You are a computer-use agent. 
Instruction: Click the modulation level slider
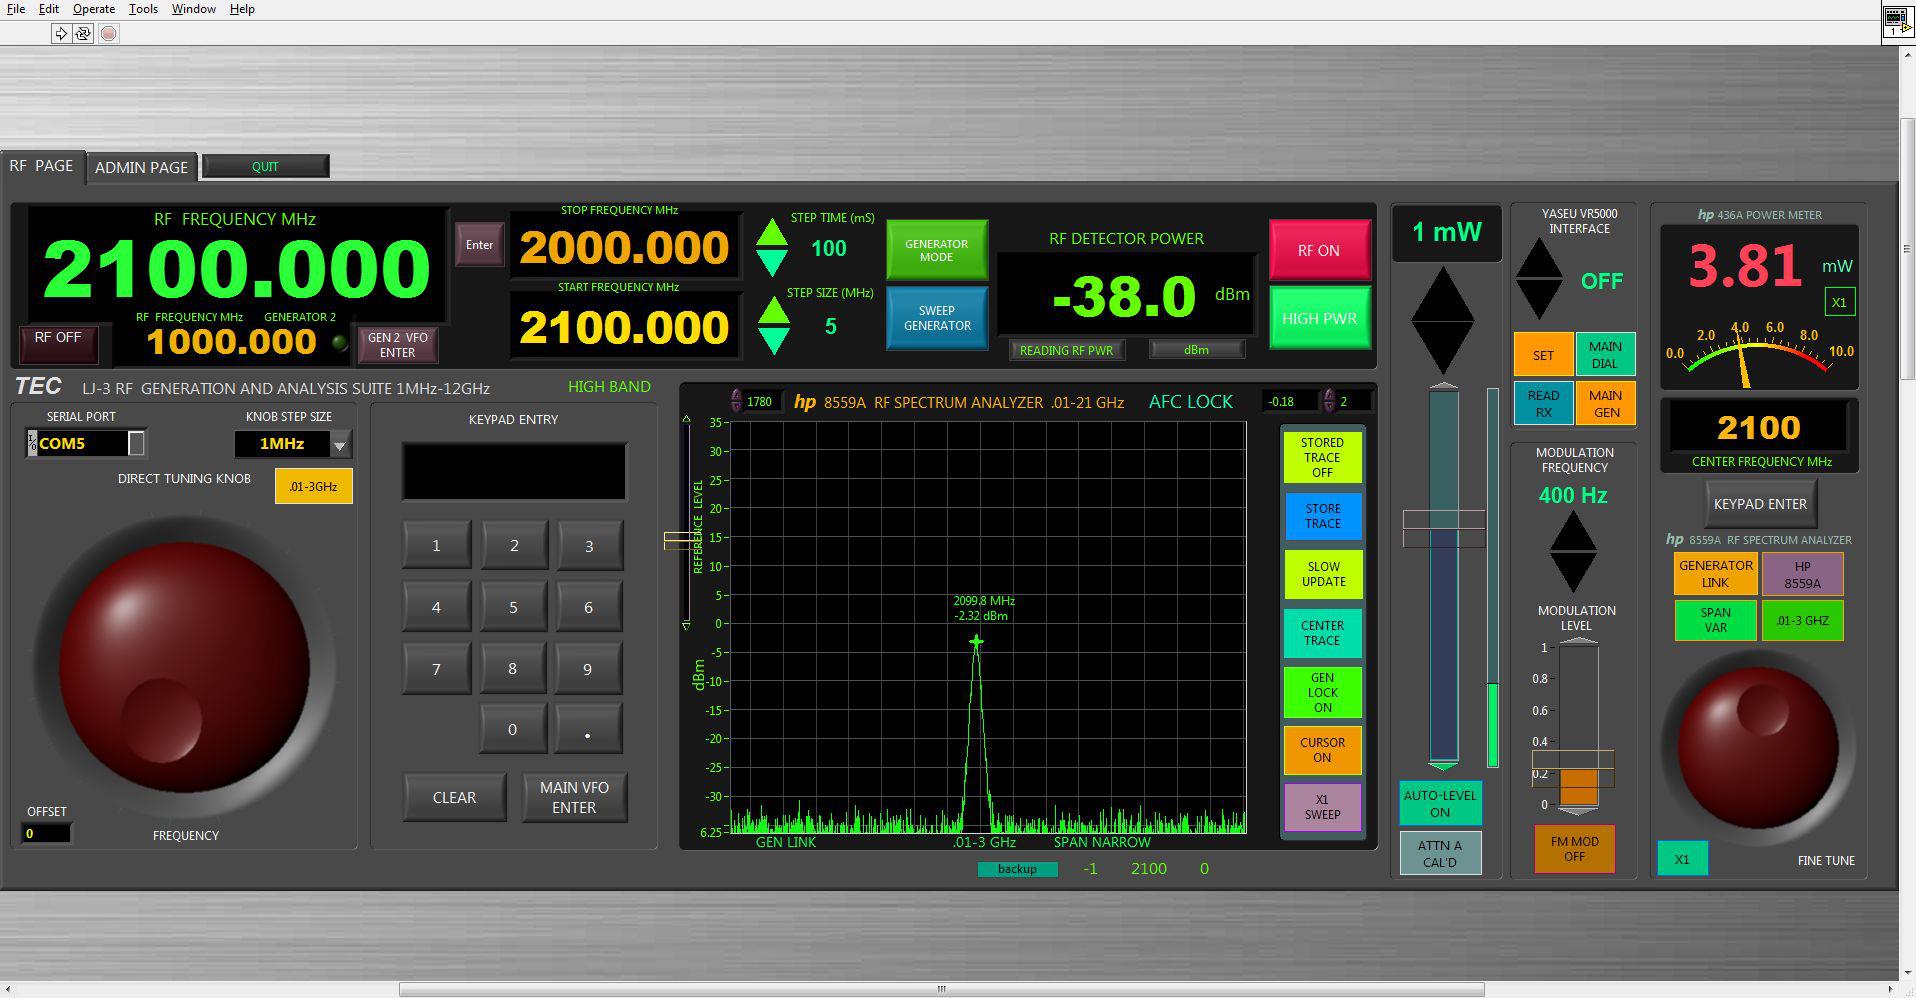[1578, 727]
